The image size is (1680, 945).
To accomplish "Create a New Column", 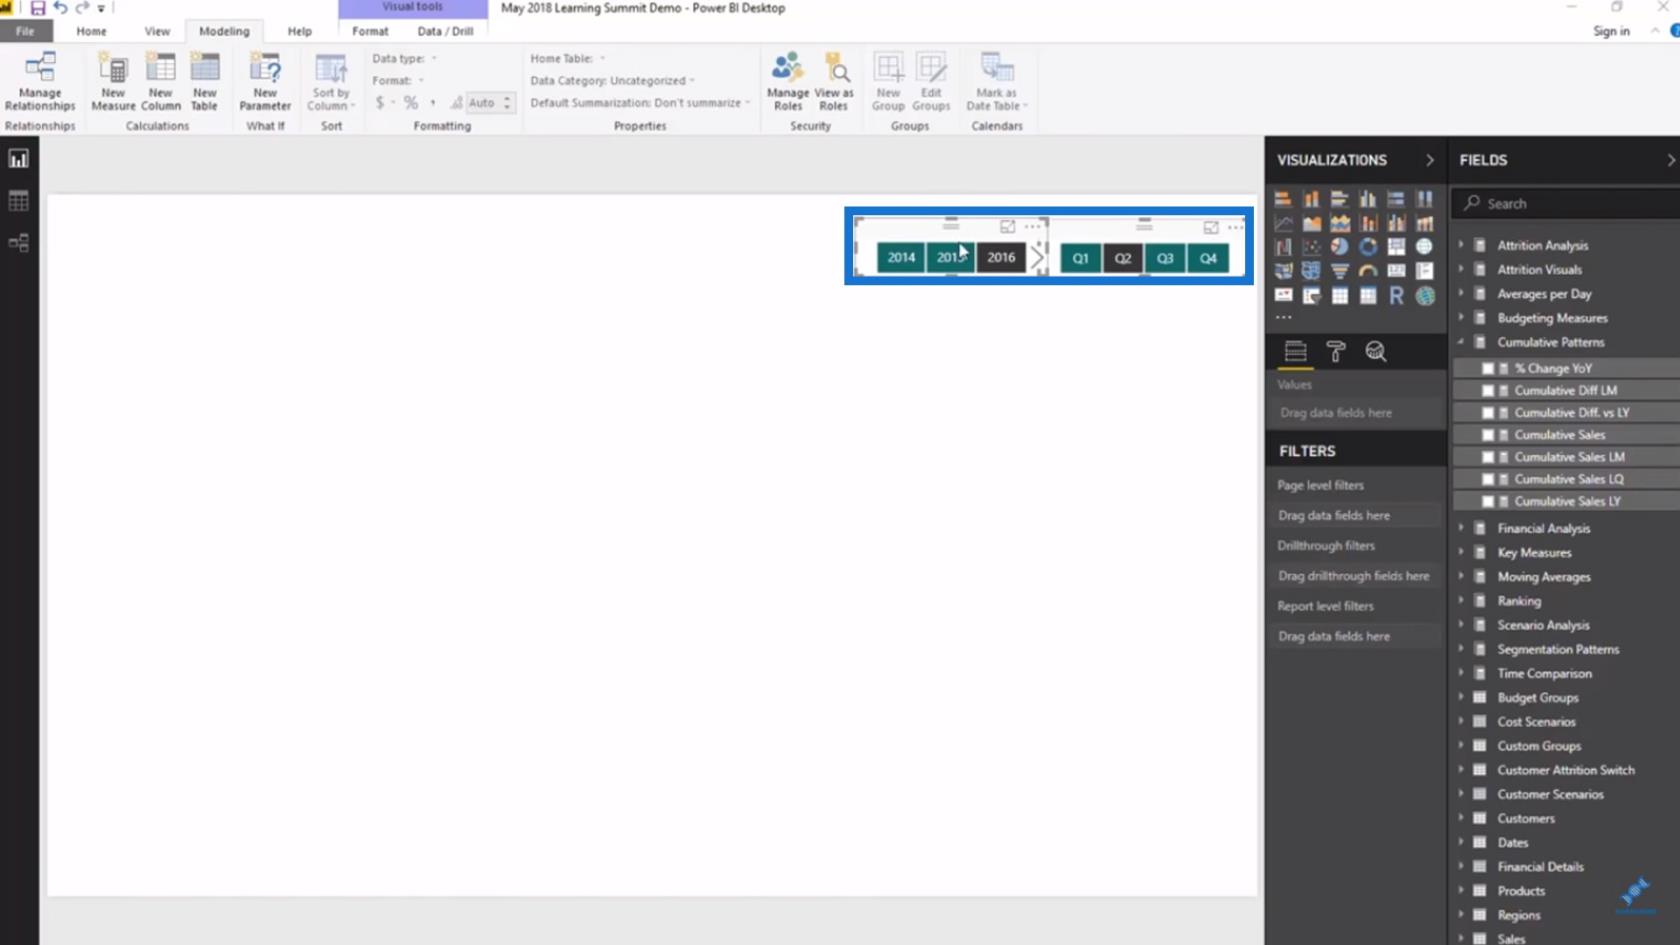I will (x=160, y=82).
